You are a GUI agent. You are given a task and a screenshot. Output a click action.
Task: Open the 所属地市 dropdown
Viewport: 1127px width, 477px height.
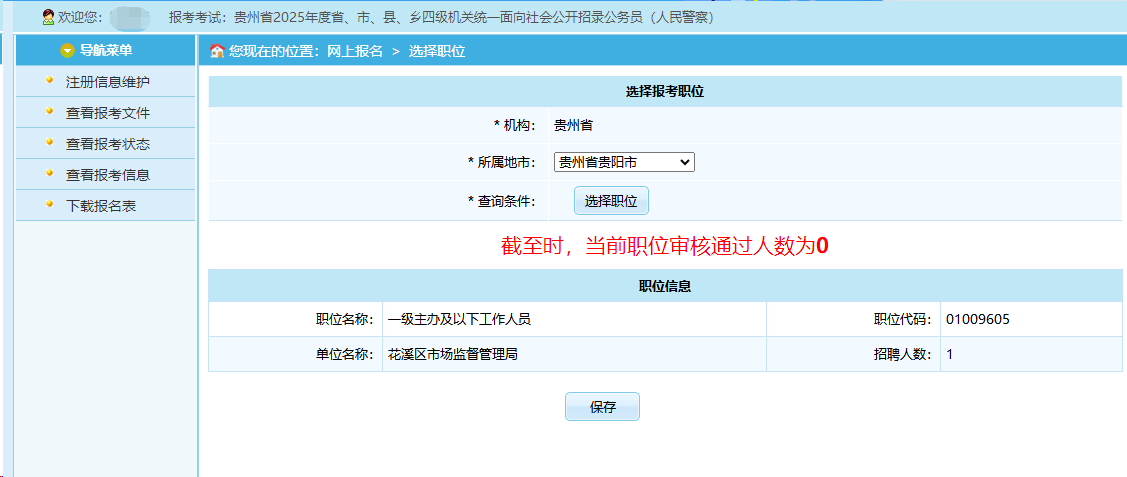(x=624, y=163)
